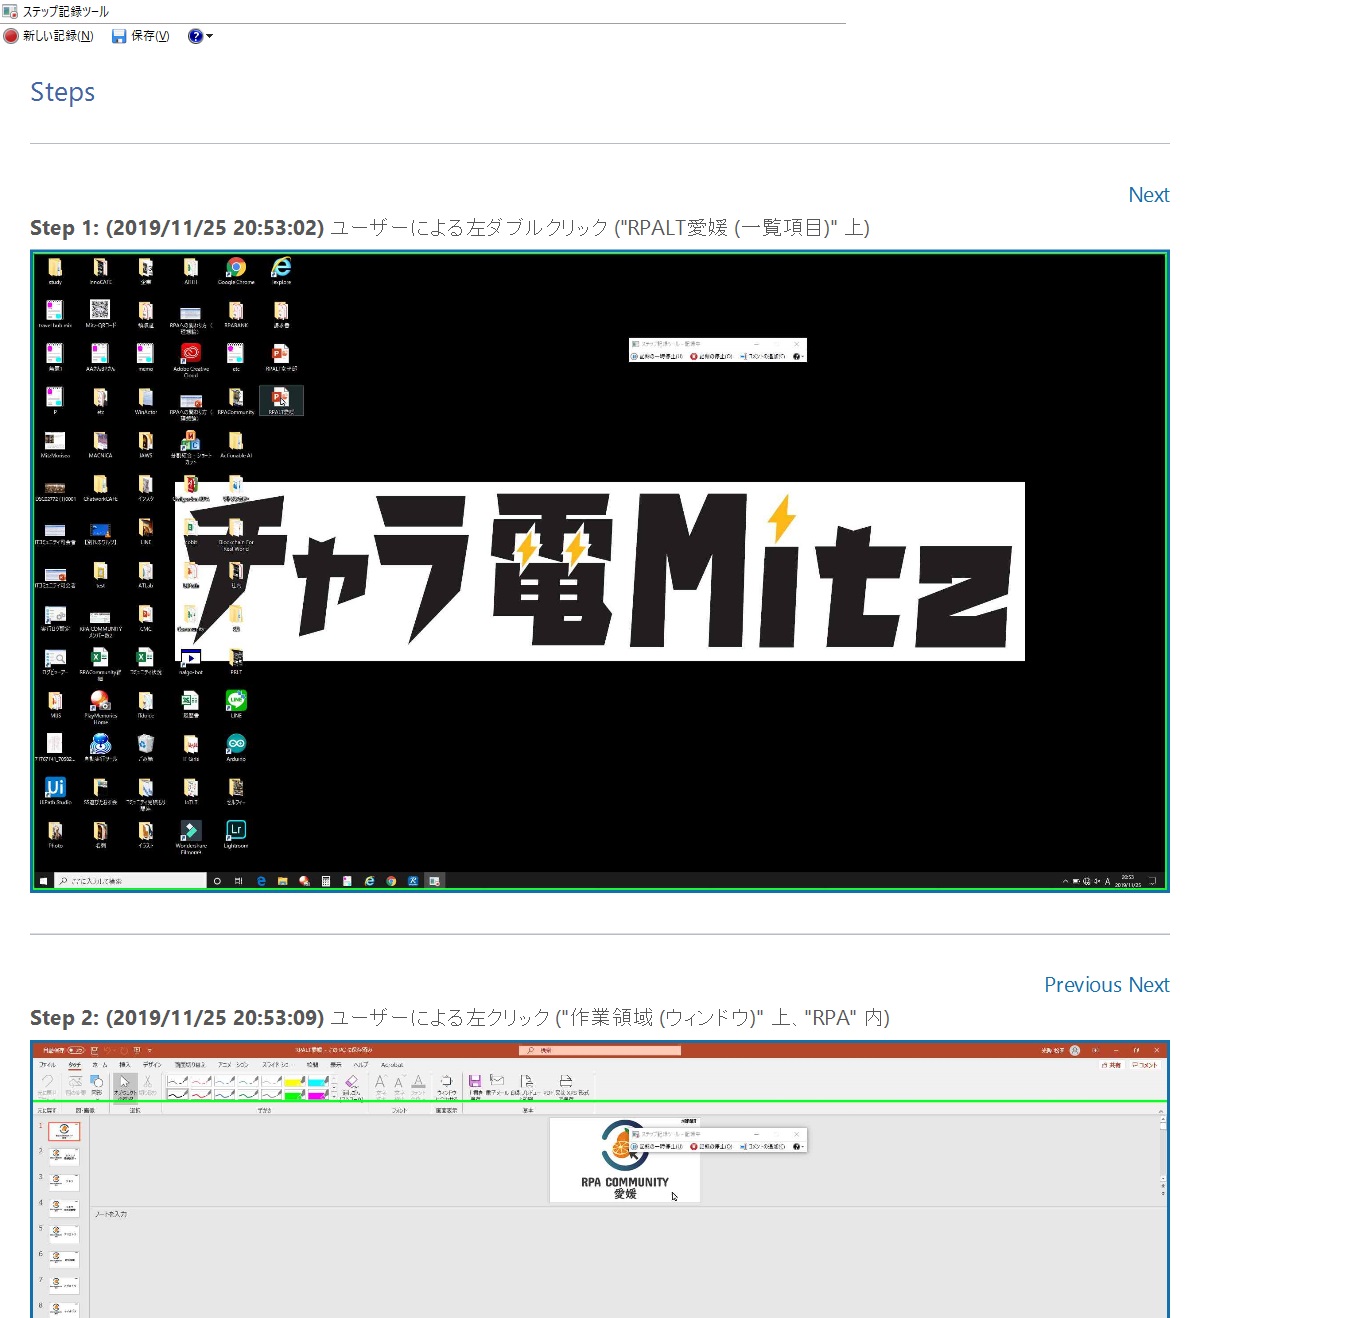Select the scissors cut tool in the ribbon
The width and height of the screenshot is (1350, 1318).
pos(147,1082)
